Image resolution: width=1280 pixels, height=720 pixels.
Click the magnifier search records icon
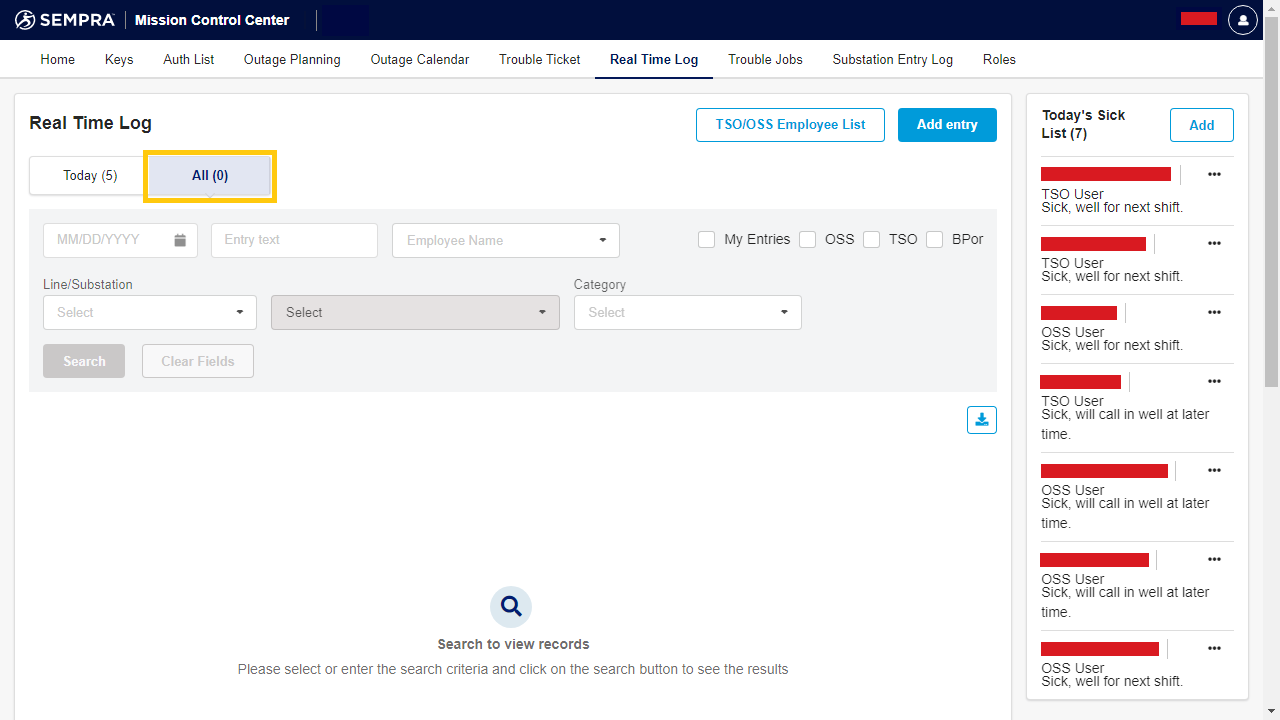tap(511, 606)
